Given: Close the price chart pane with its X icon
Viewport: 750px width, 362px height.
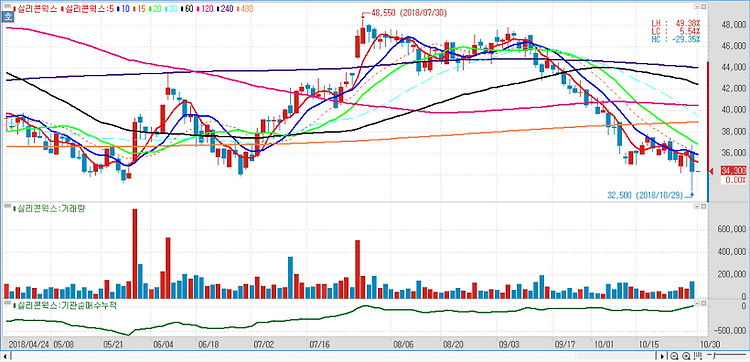Looking at the screenshot, I should click(x=704, y=8).
